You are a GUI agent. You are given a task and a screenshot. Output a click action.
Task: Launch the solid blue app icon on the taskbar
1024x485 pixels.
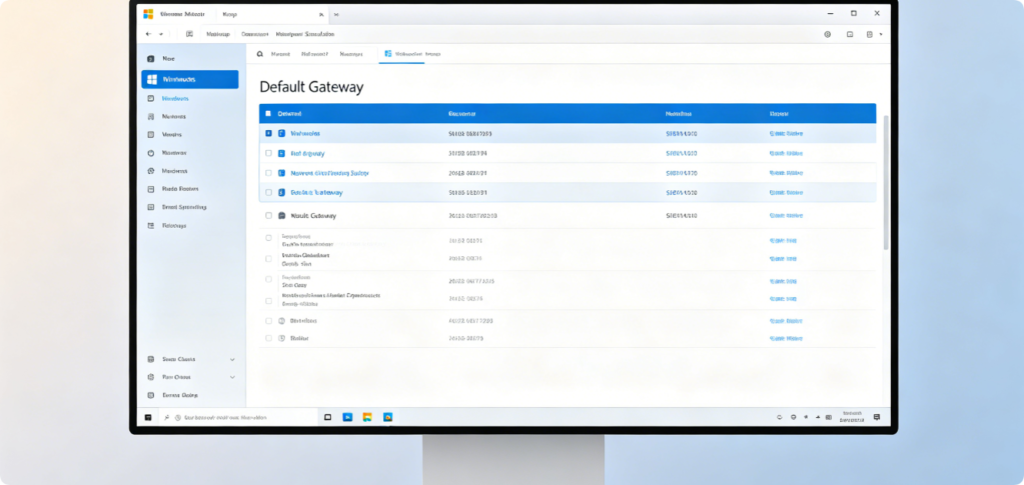pyautogui.click(x=347, y=417)
